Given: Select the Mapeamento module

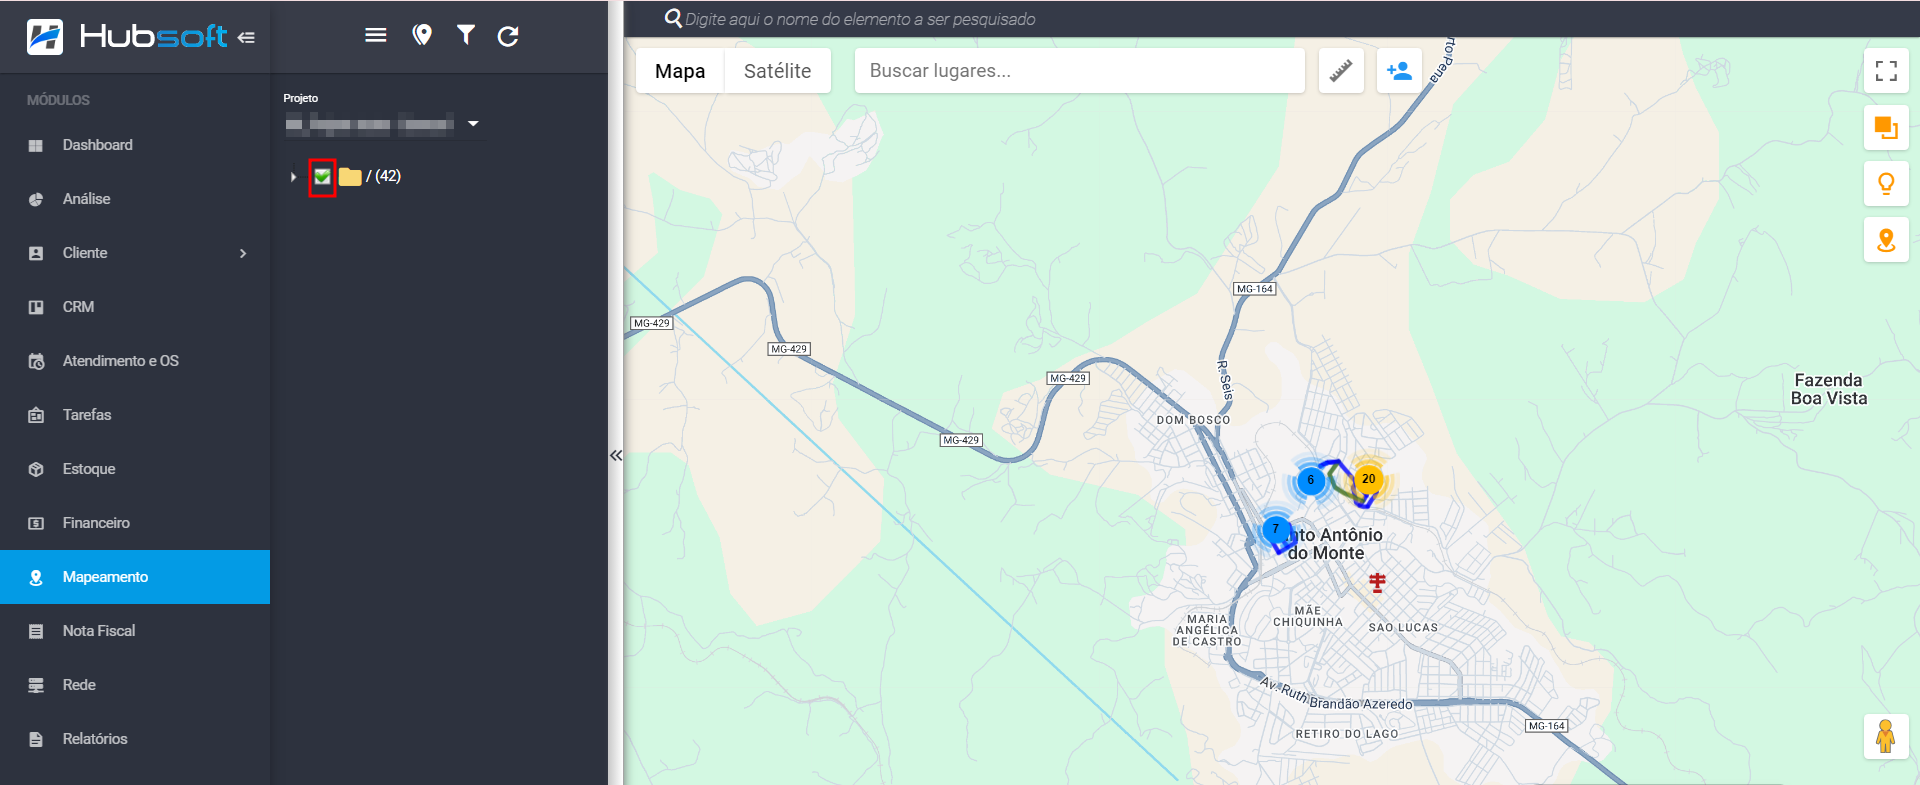Looking at the screenshot, I should pyautogui.click(x=135, y=577).
